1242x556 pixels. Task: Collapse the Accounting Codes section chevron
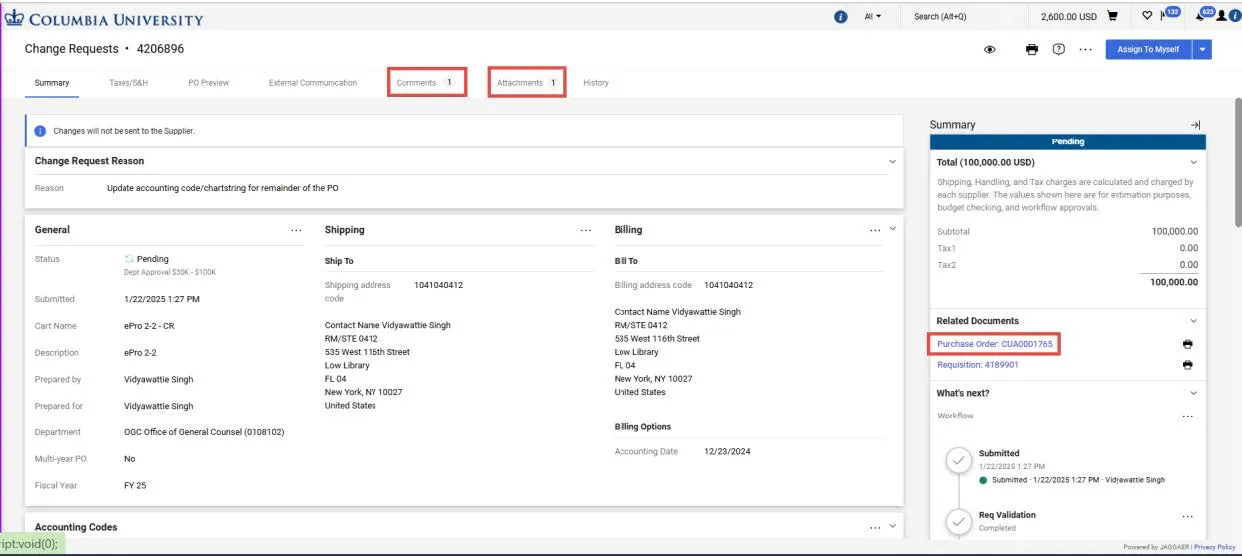[892, 527]
